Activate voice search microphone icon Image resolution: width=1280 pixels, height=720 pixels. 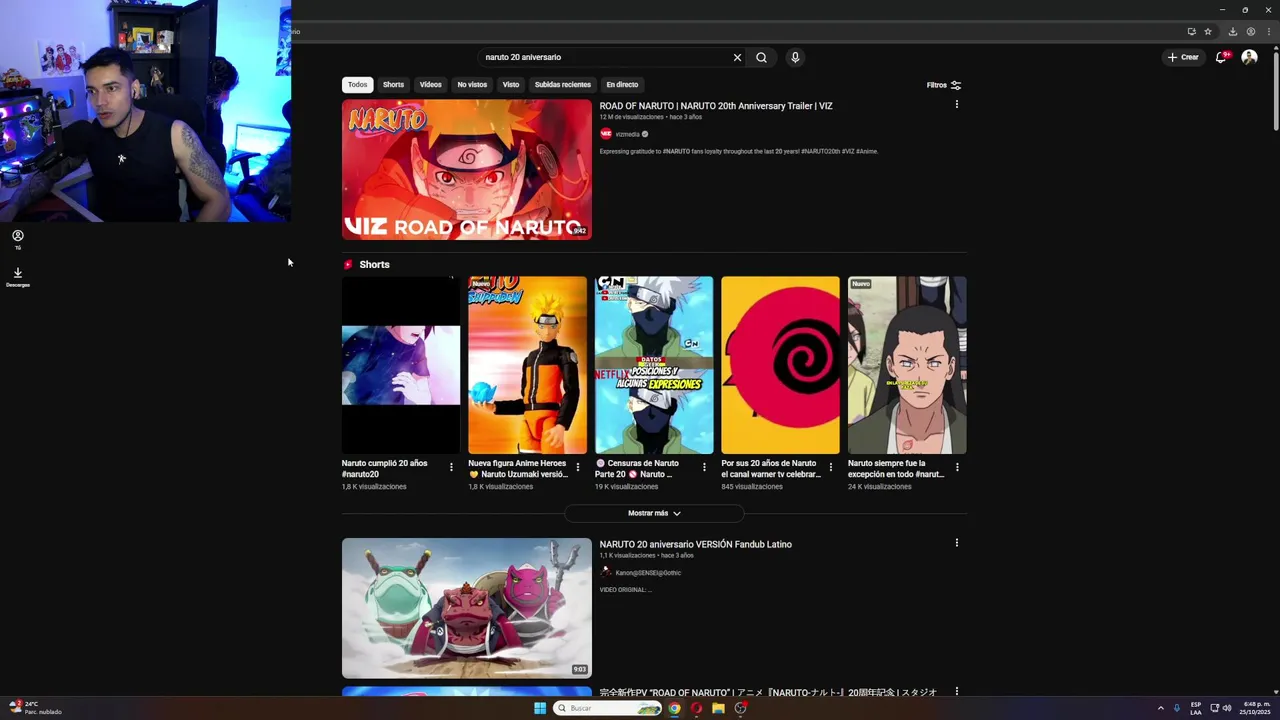click(795, 57)
